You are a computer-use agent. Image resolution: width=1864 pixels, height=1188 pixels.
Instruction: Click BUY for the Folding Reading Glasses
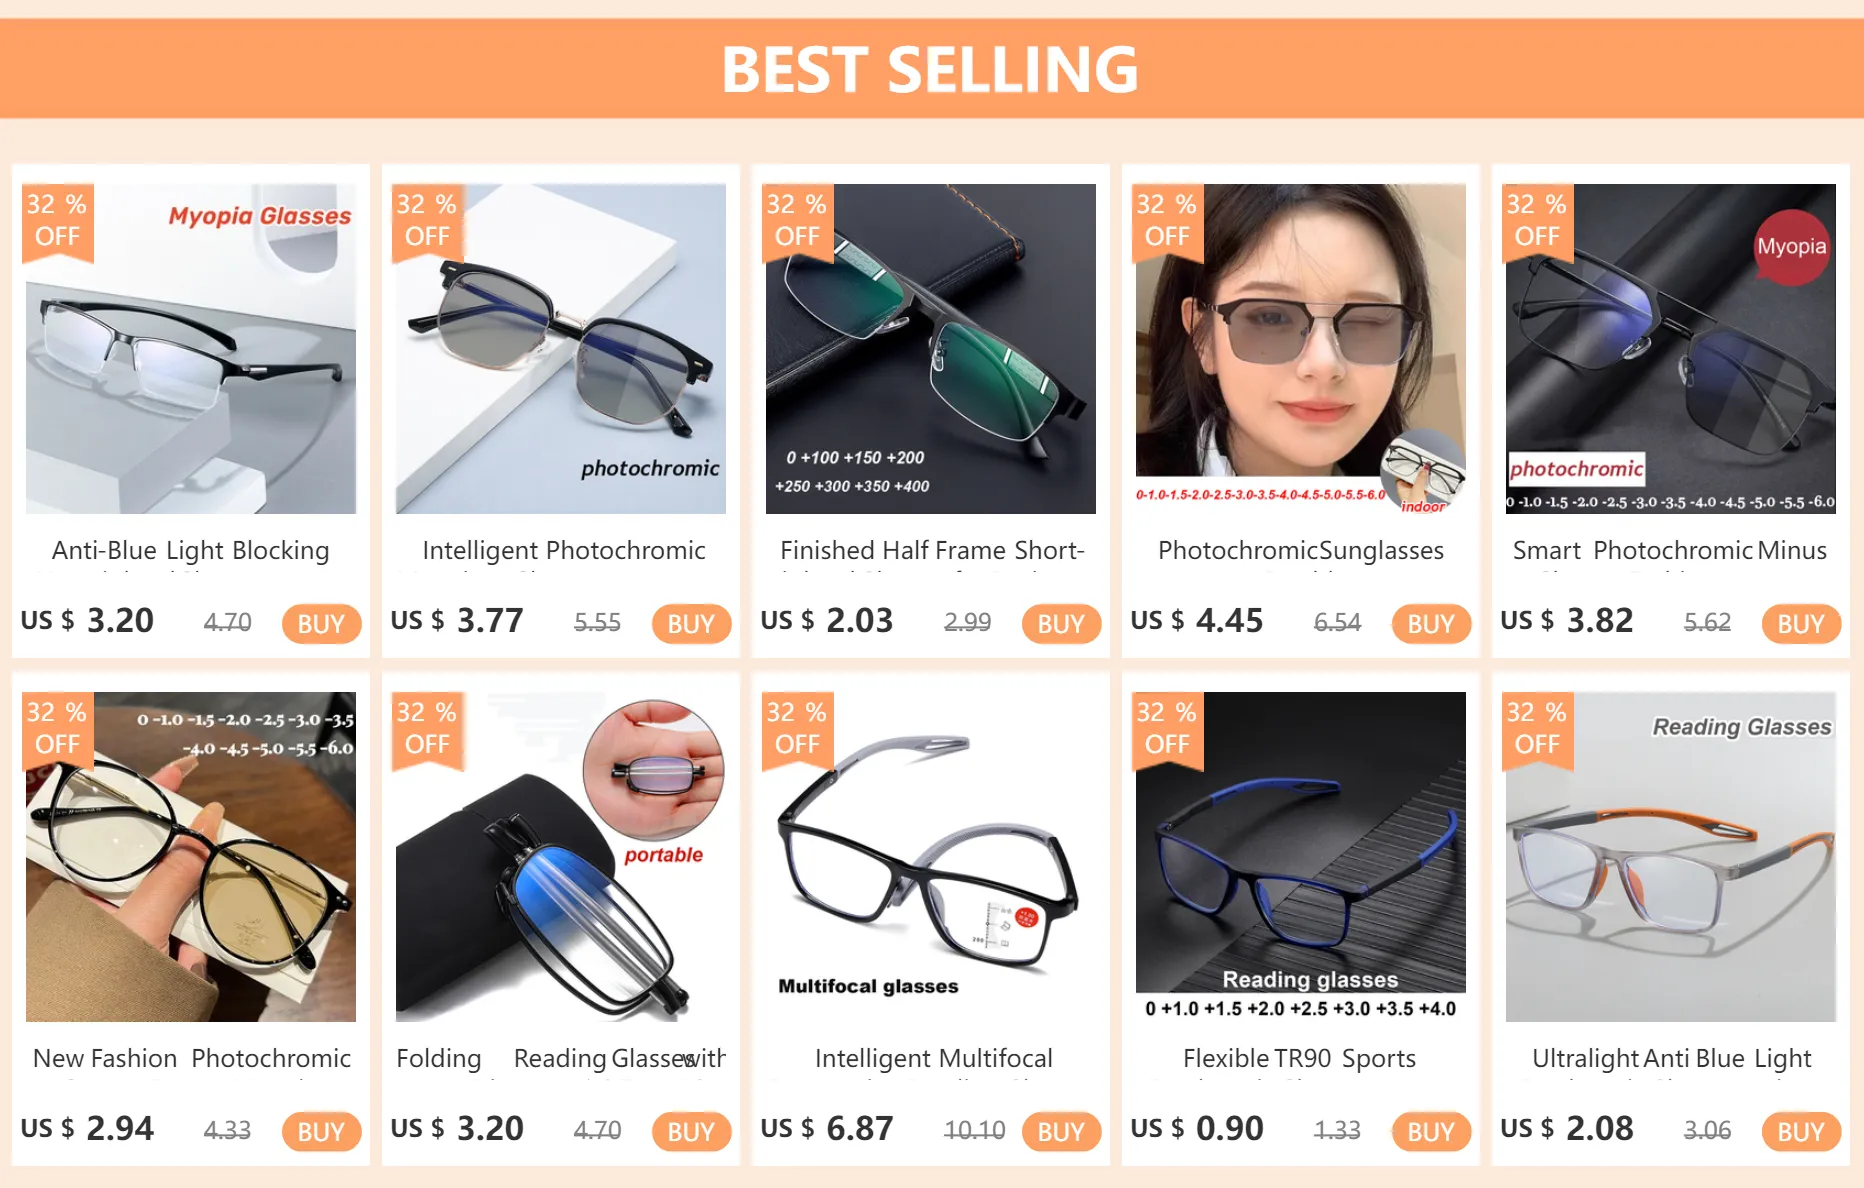pyautogui.click(x=691, y=1131)
